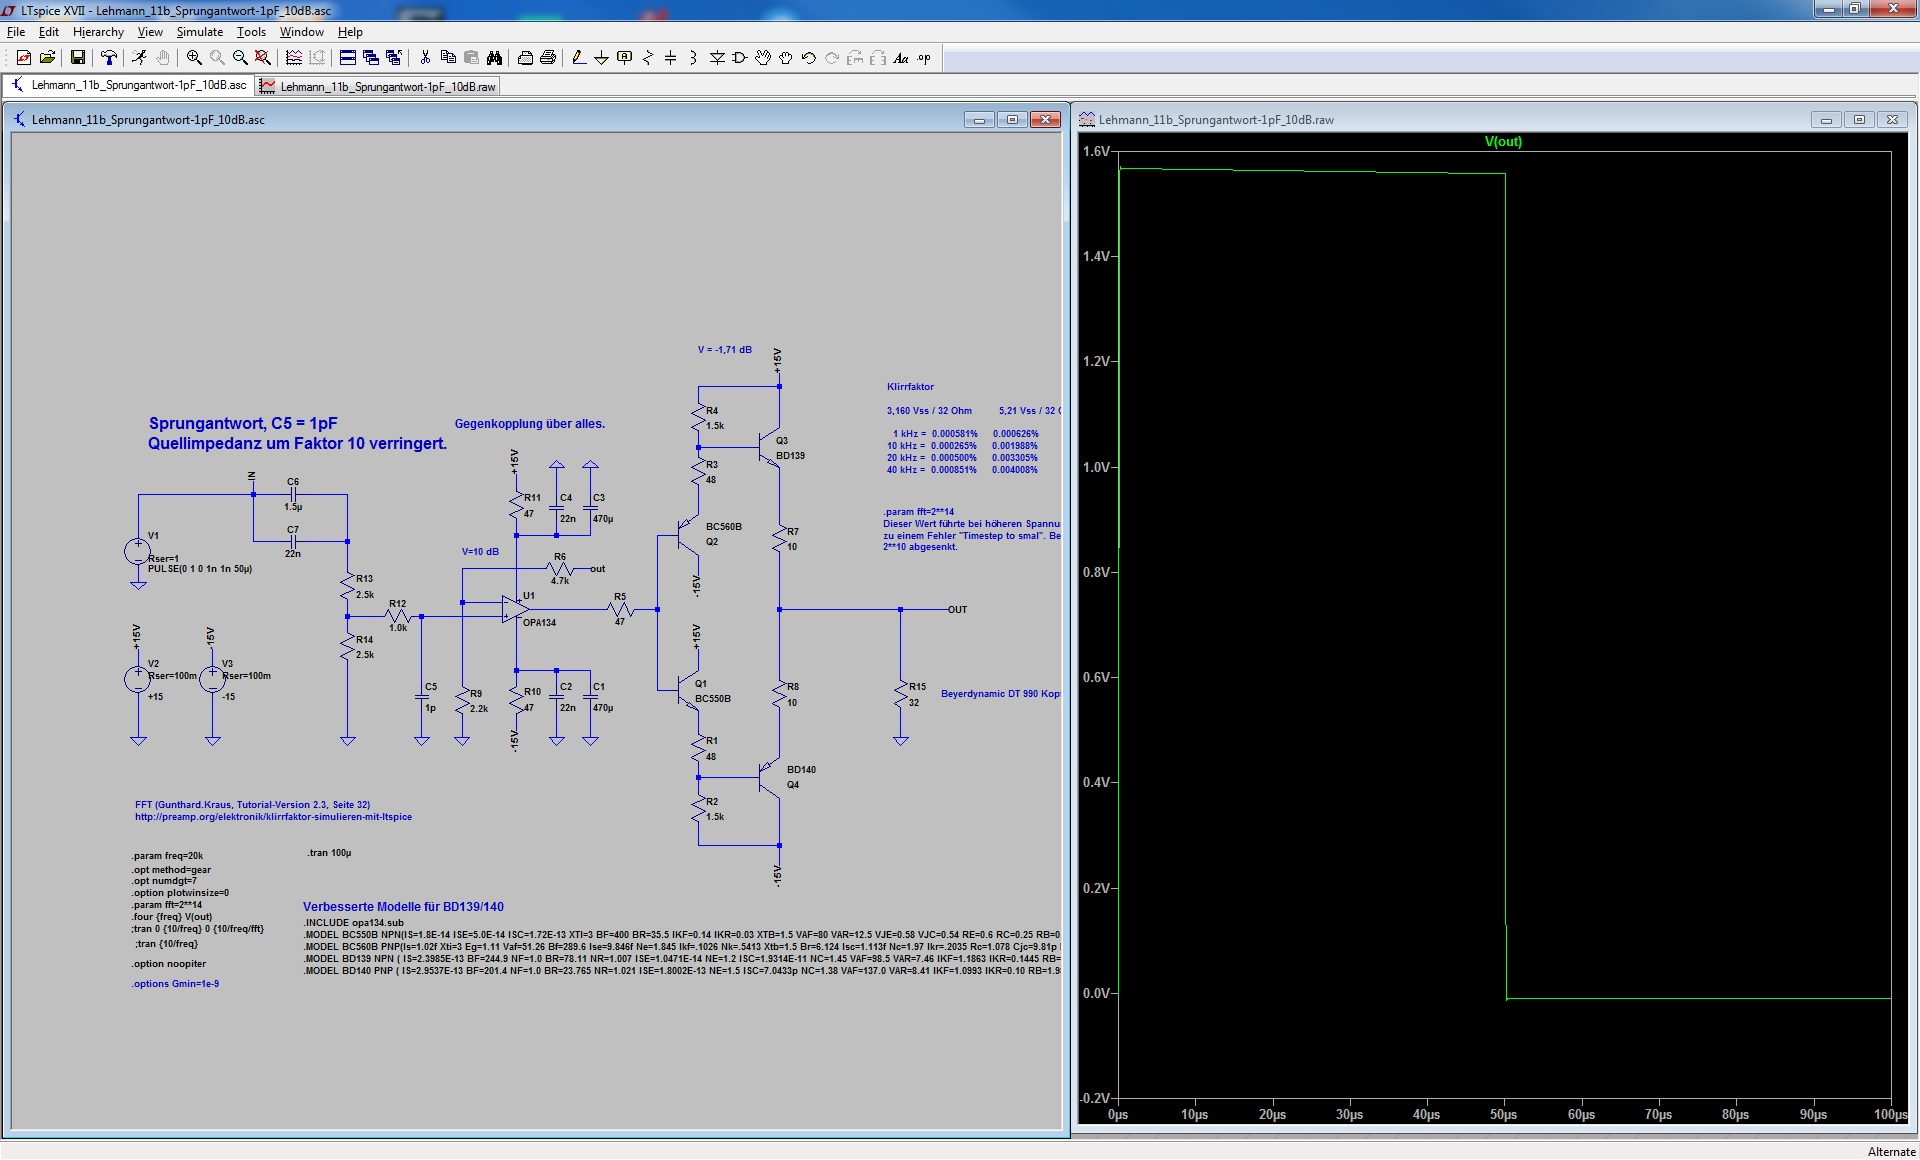The width and height of the screenshot is (1920, 1160).
Task: Click the Cut scissors icon
Action: pyautogui.click(x=425, y=58)
